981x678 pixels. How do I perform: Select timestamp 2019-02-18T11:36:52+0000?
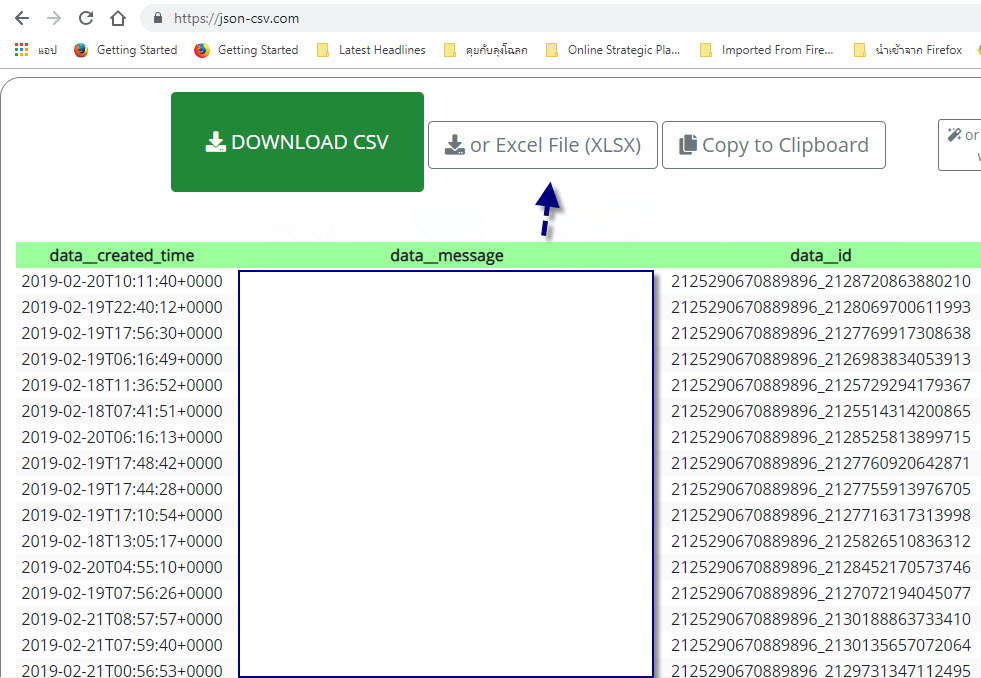[x=122, y=385]
